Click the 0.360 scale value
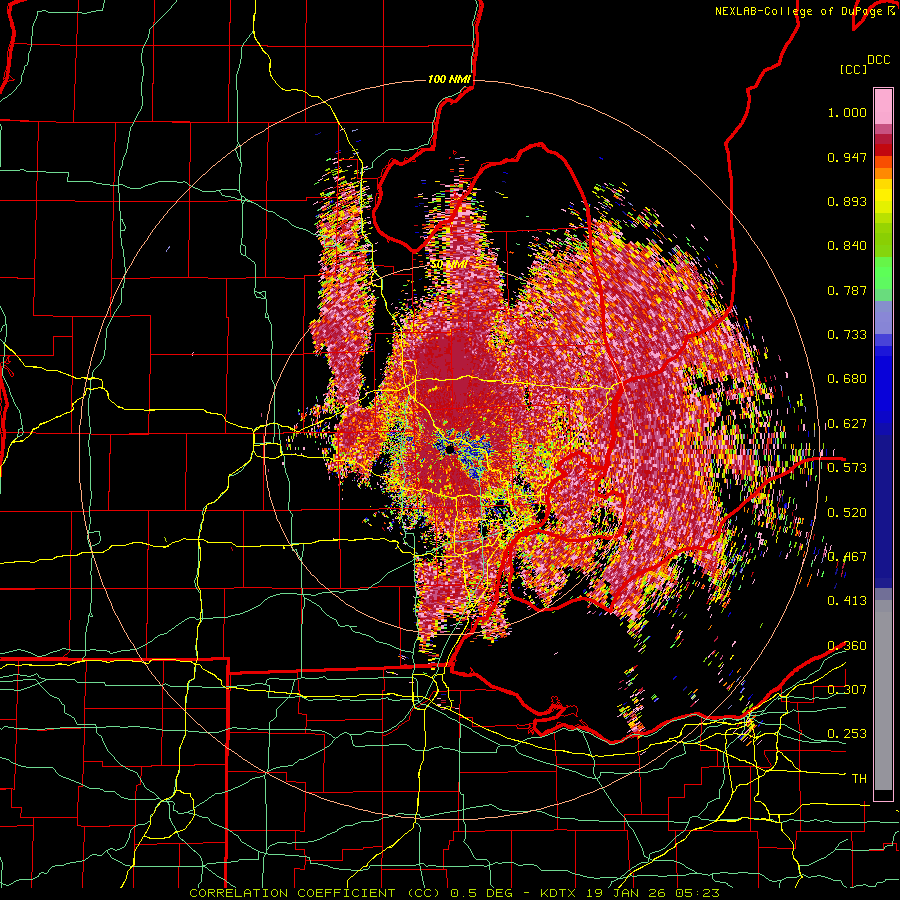This screenshot has height=900, width=900. click(847, 646)
